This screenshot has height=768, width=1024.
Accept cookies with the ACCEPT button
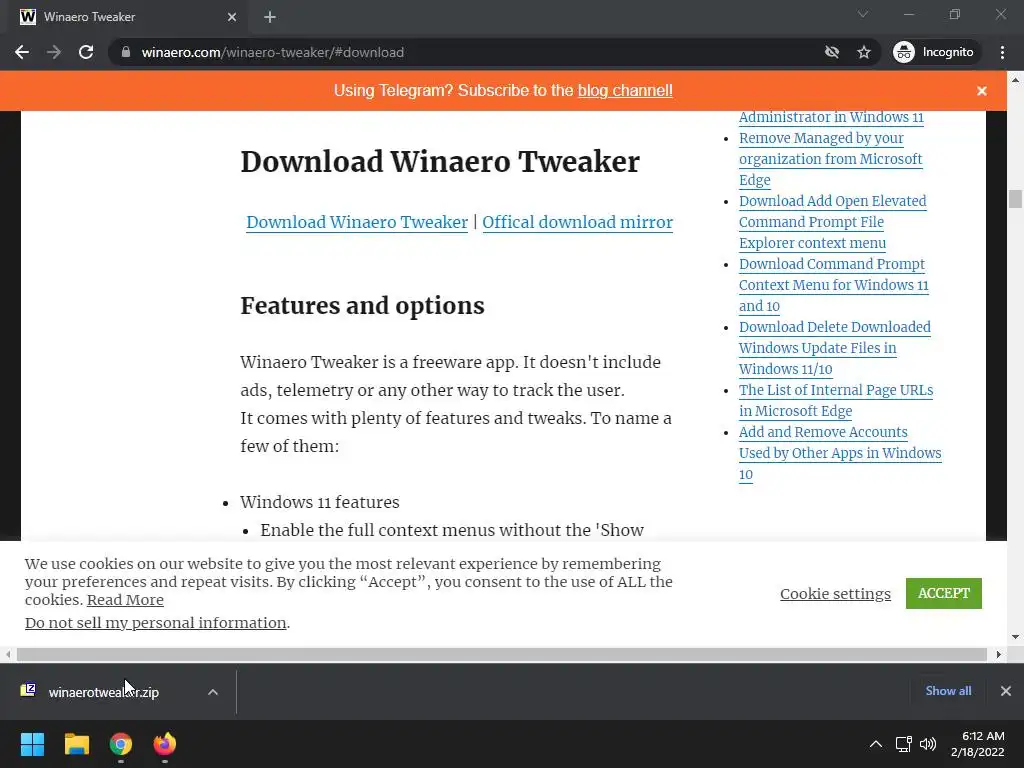944,593
